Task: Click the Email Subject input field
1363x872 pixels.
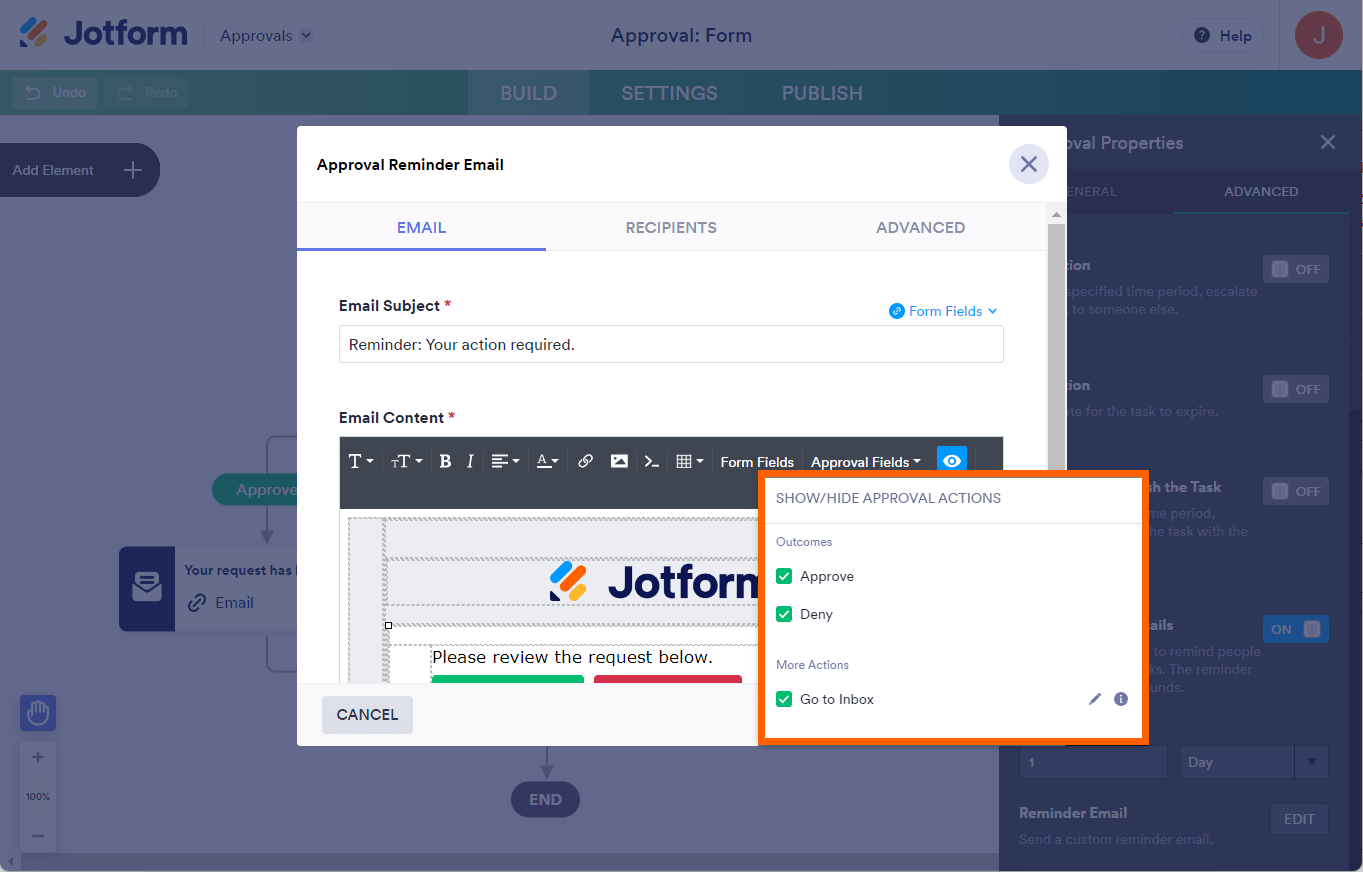Action: coord(671,344)
